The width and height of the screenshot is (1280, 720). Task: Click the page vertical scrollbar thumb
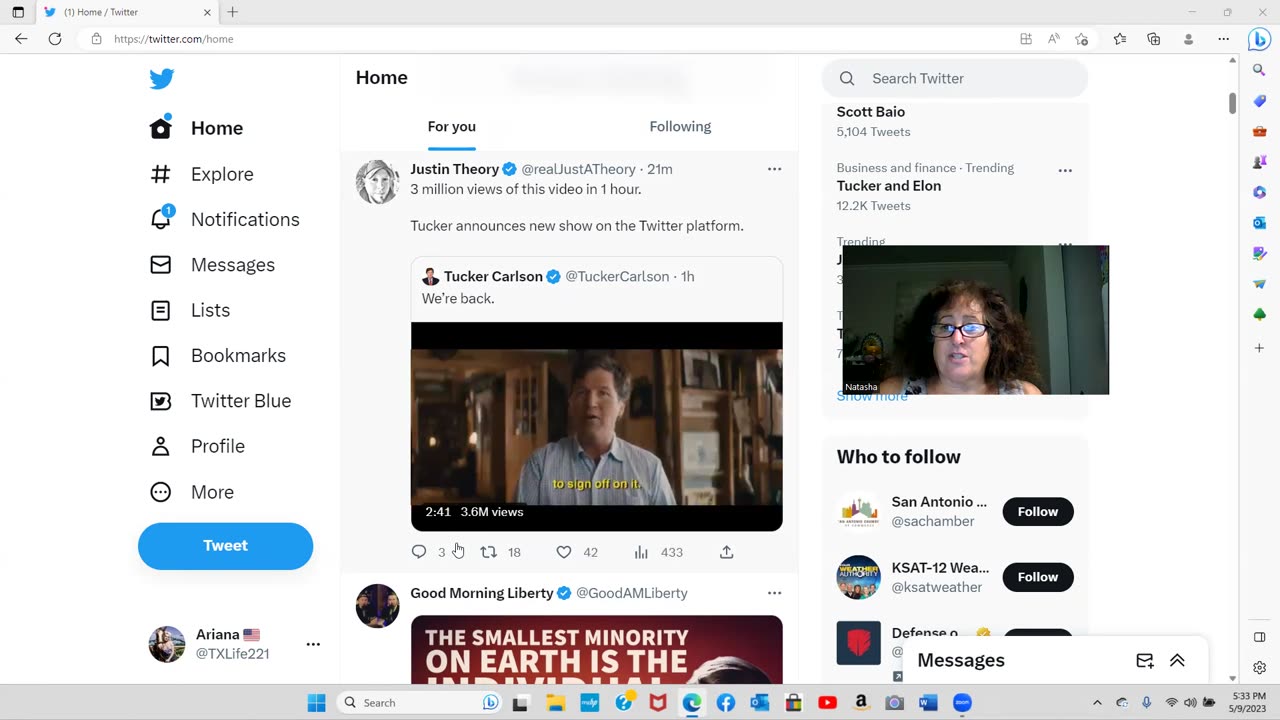click(1233, 103)
